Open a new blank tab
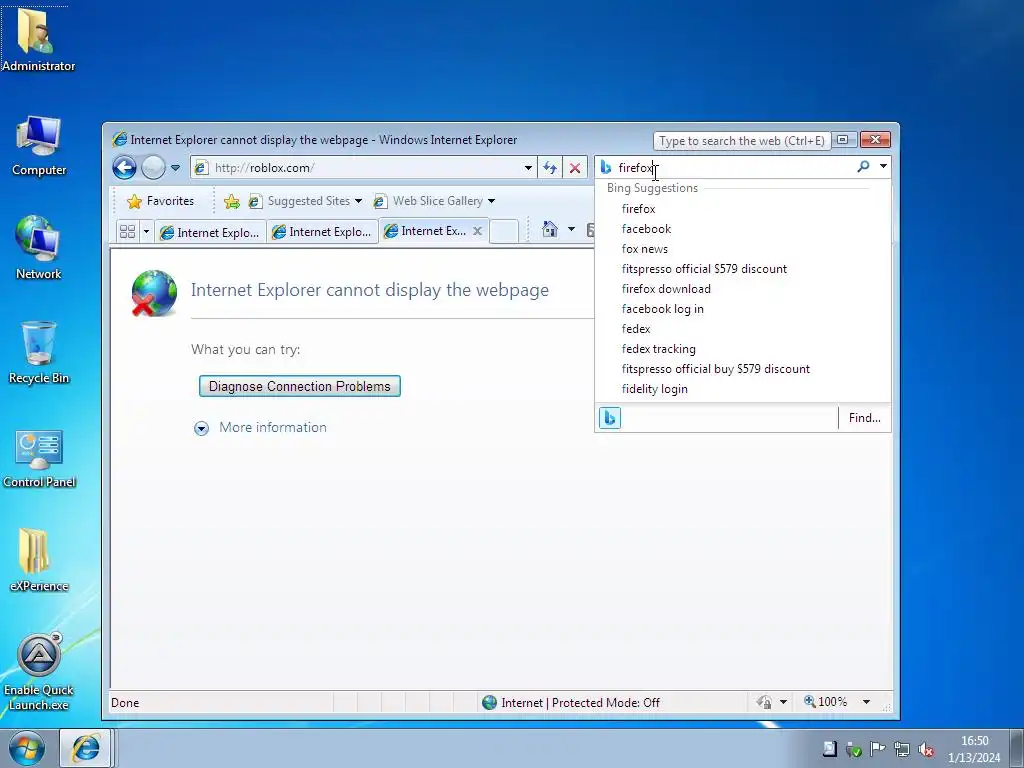The width and height of the screenshot is (1024, 768). [x=504, y=231]
